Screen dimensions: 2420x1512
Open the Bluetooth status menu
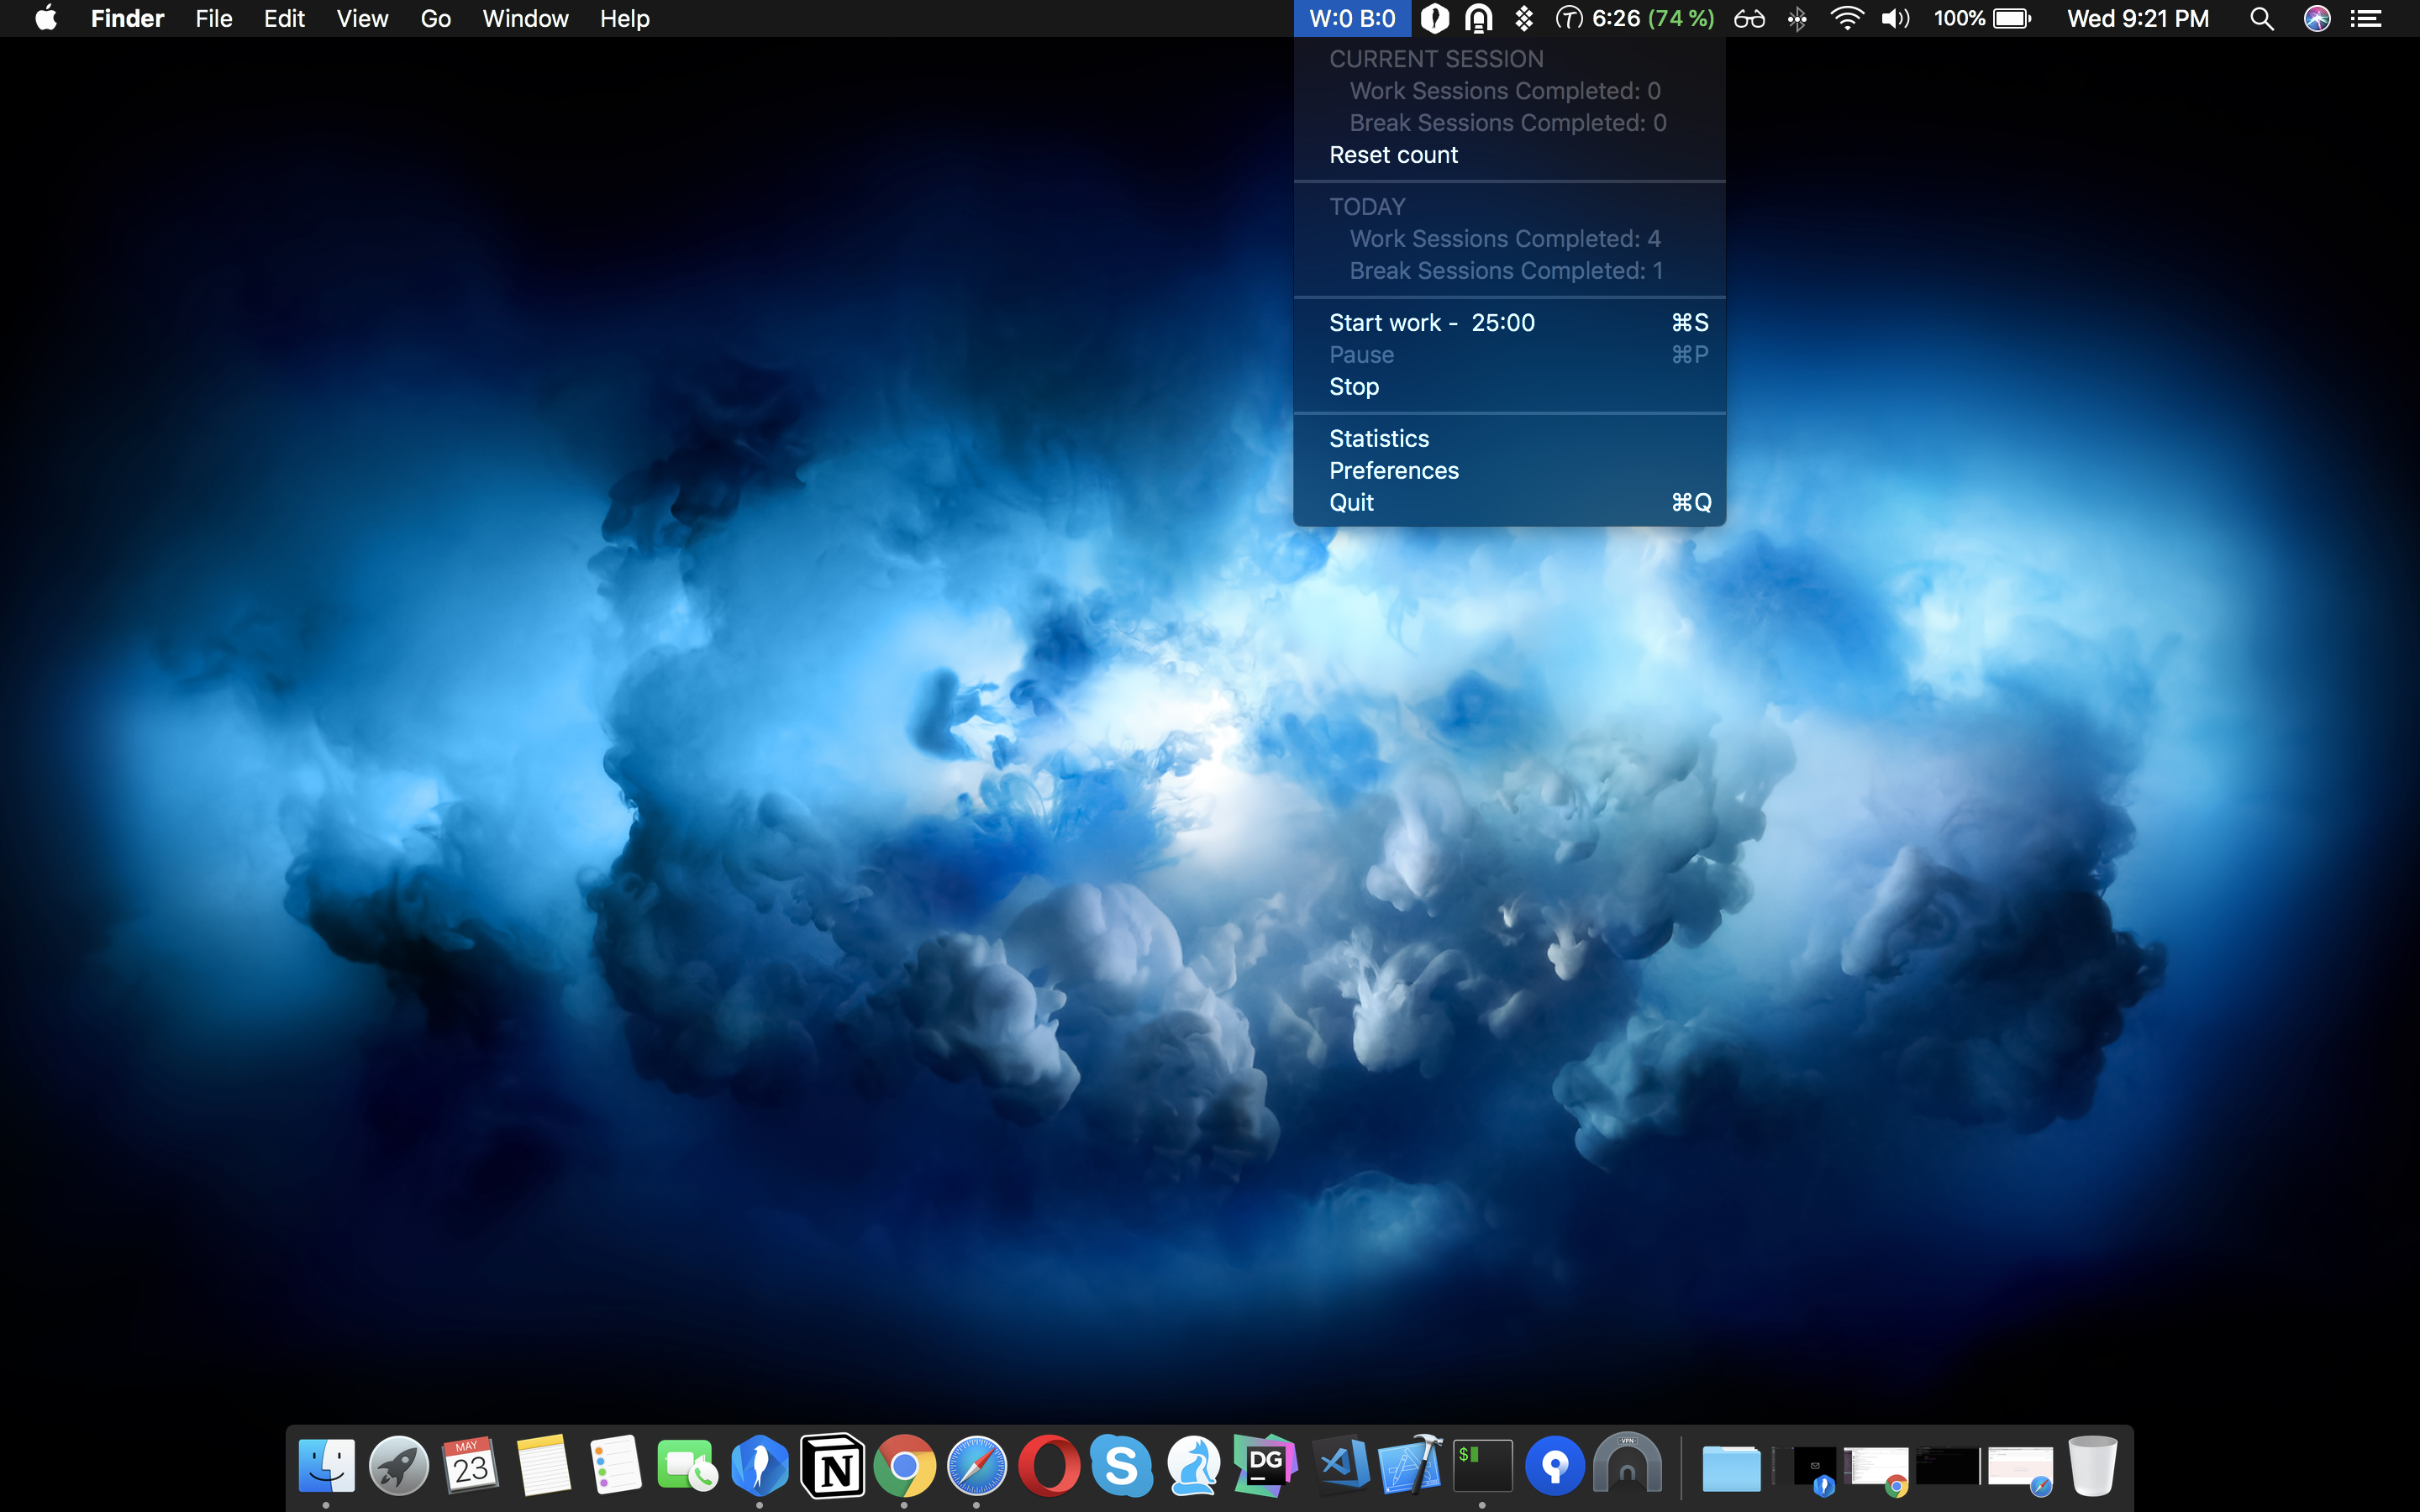(1796, 18)
